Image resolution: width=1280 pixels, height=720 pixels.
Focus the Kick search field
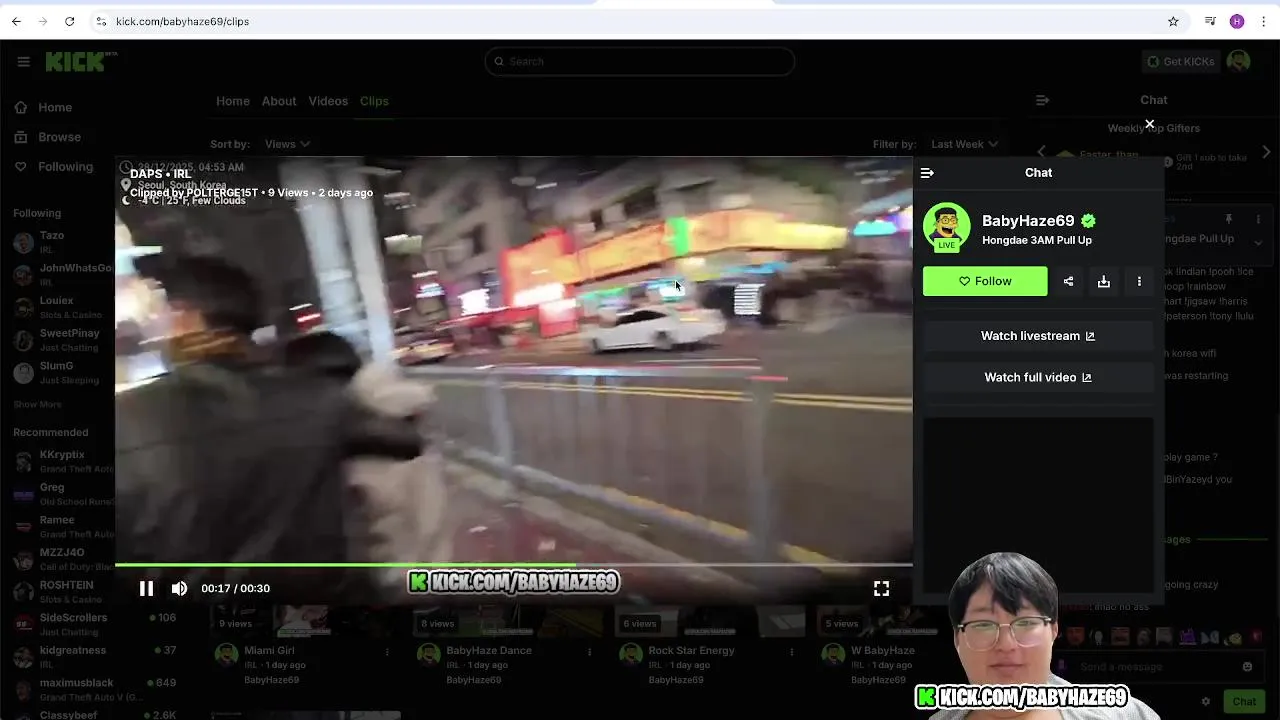[640, 62]
